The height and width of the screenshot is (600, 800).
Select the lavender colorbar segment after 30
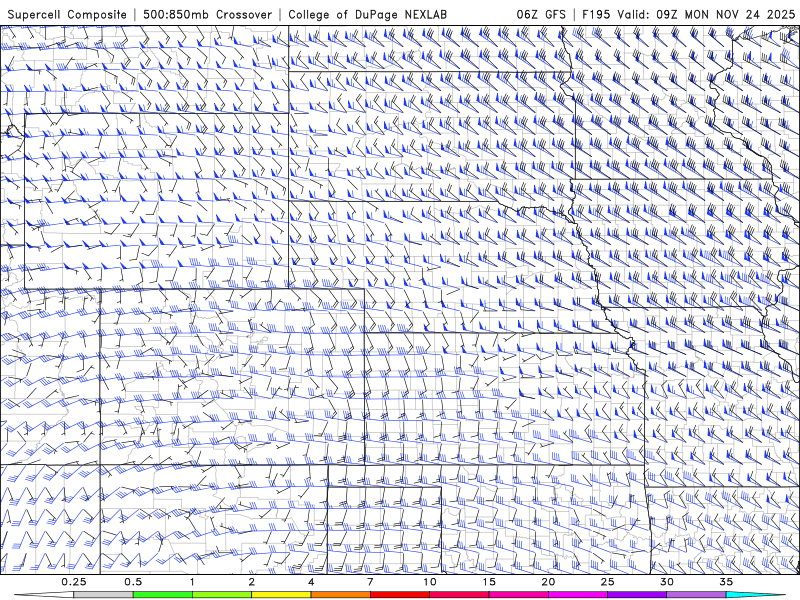[696, 595]
